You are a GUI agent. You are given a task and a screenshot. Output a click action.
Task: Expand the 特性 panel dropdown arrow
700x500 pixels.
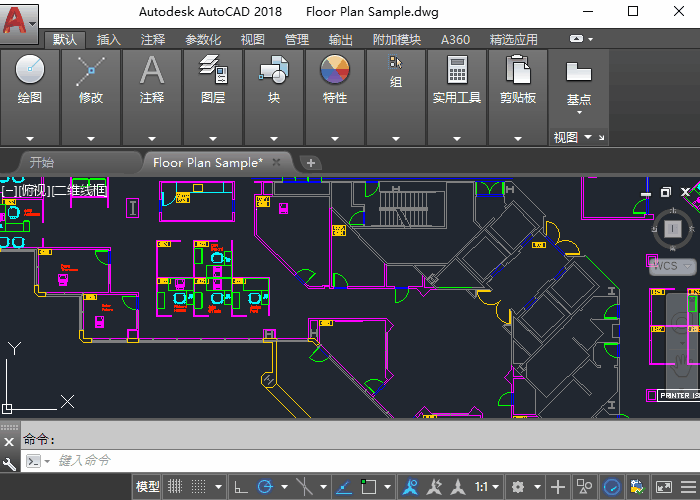pos(334,139)
